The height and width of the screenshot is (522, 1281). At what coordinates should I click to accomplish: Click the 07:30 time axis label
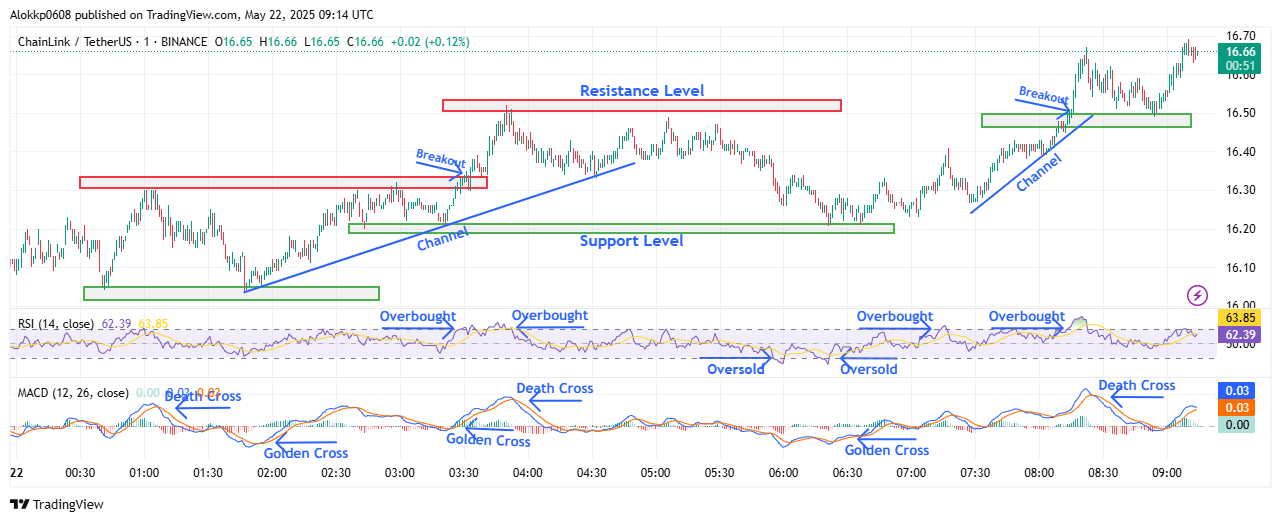pyautogui.click(x=975, y=472)
